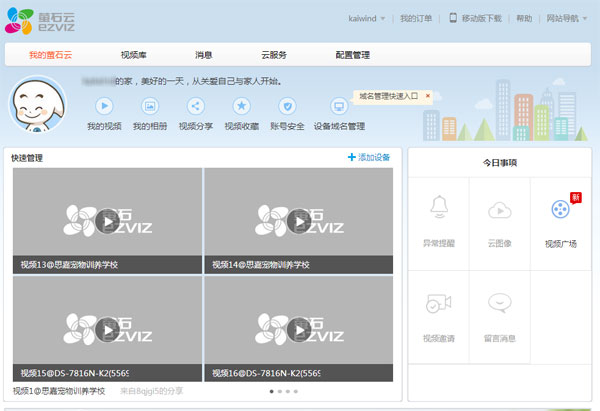Select the second carousel page dot
This screenshot has width=600, height=411.
tap(279, 391)
